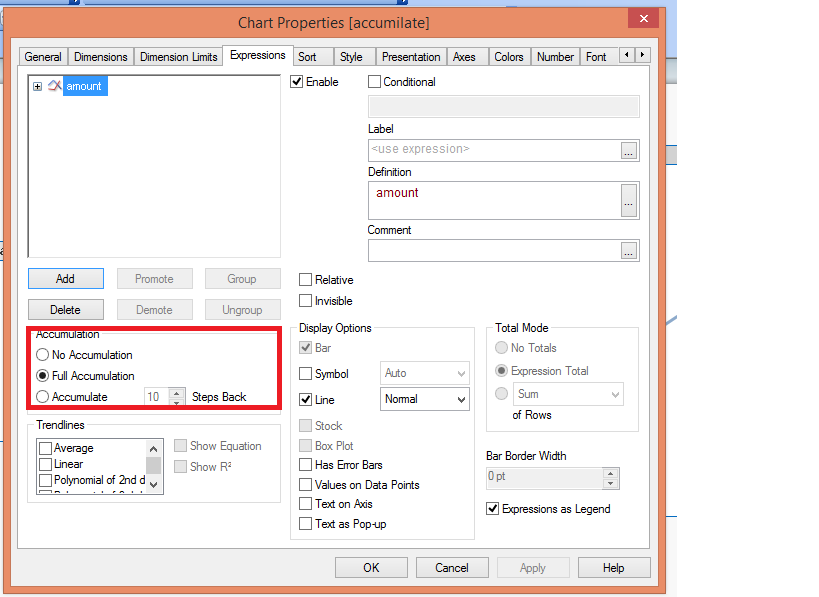
Task: Click the Comment input field
Action: pos(494,251)
